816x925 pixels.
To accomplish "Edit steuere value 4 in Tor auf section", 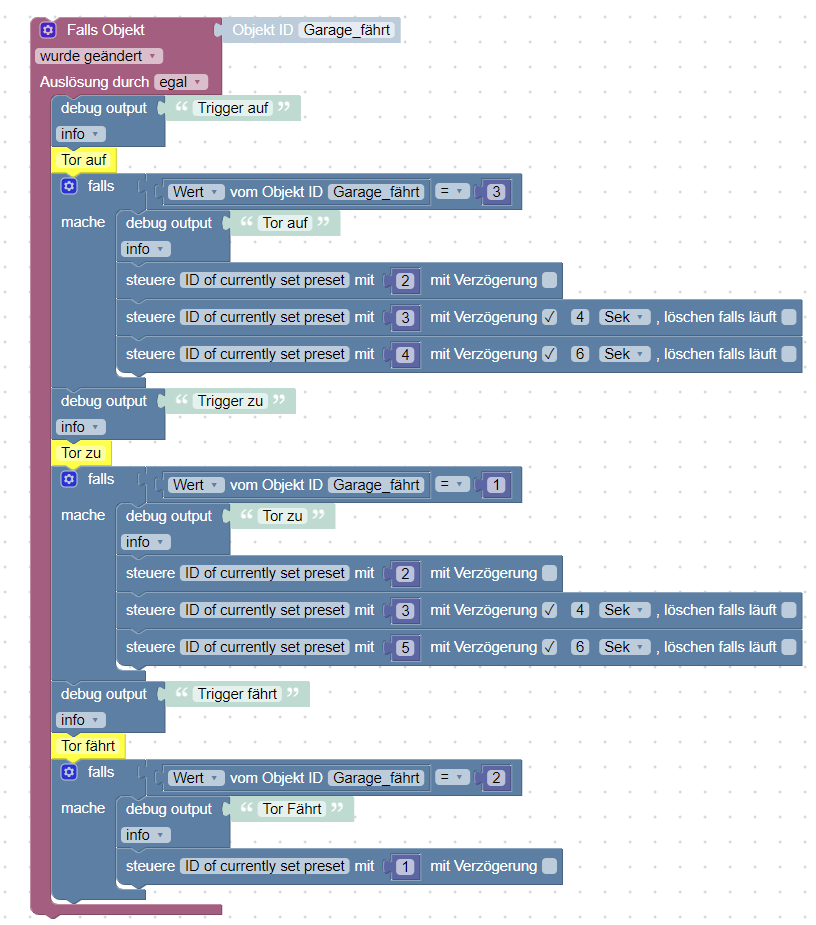I will point(405,355).
